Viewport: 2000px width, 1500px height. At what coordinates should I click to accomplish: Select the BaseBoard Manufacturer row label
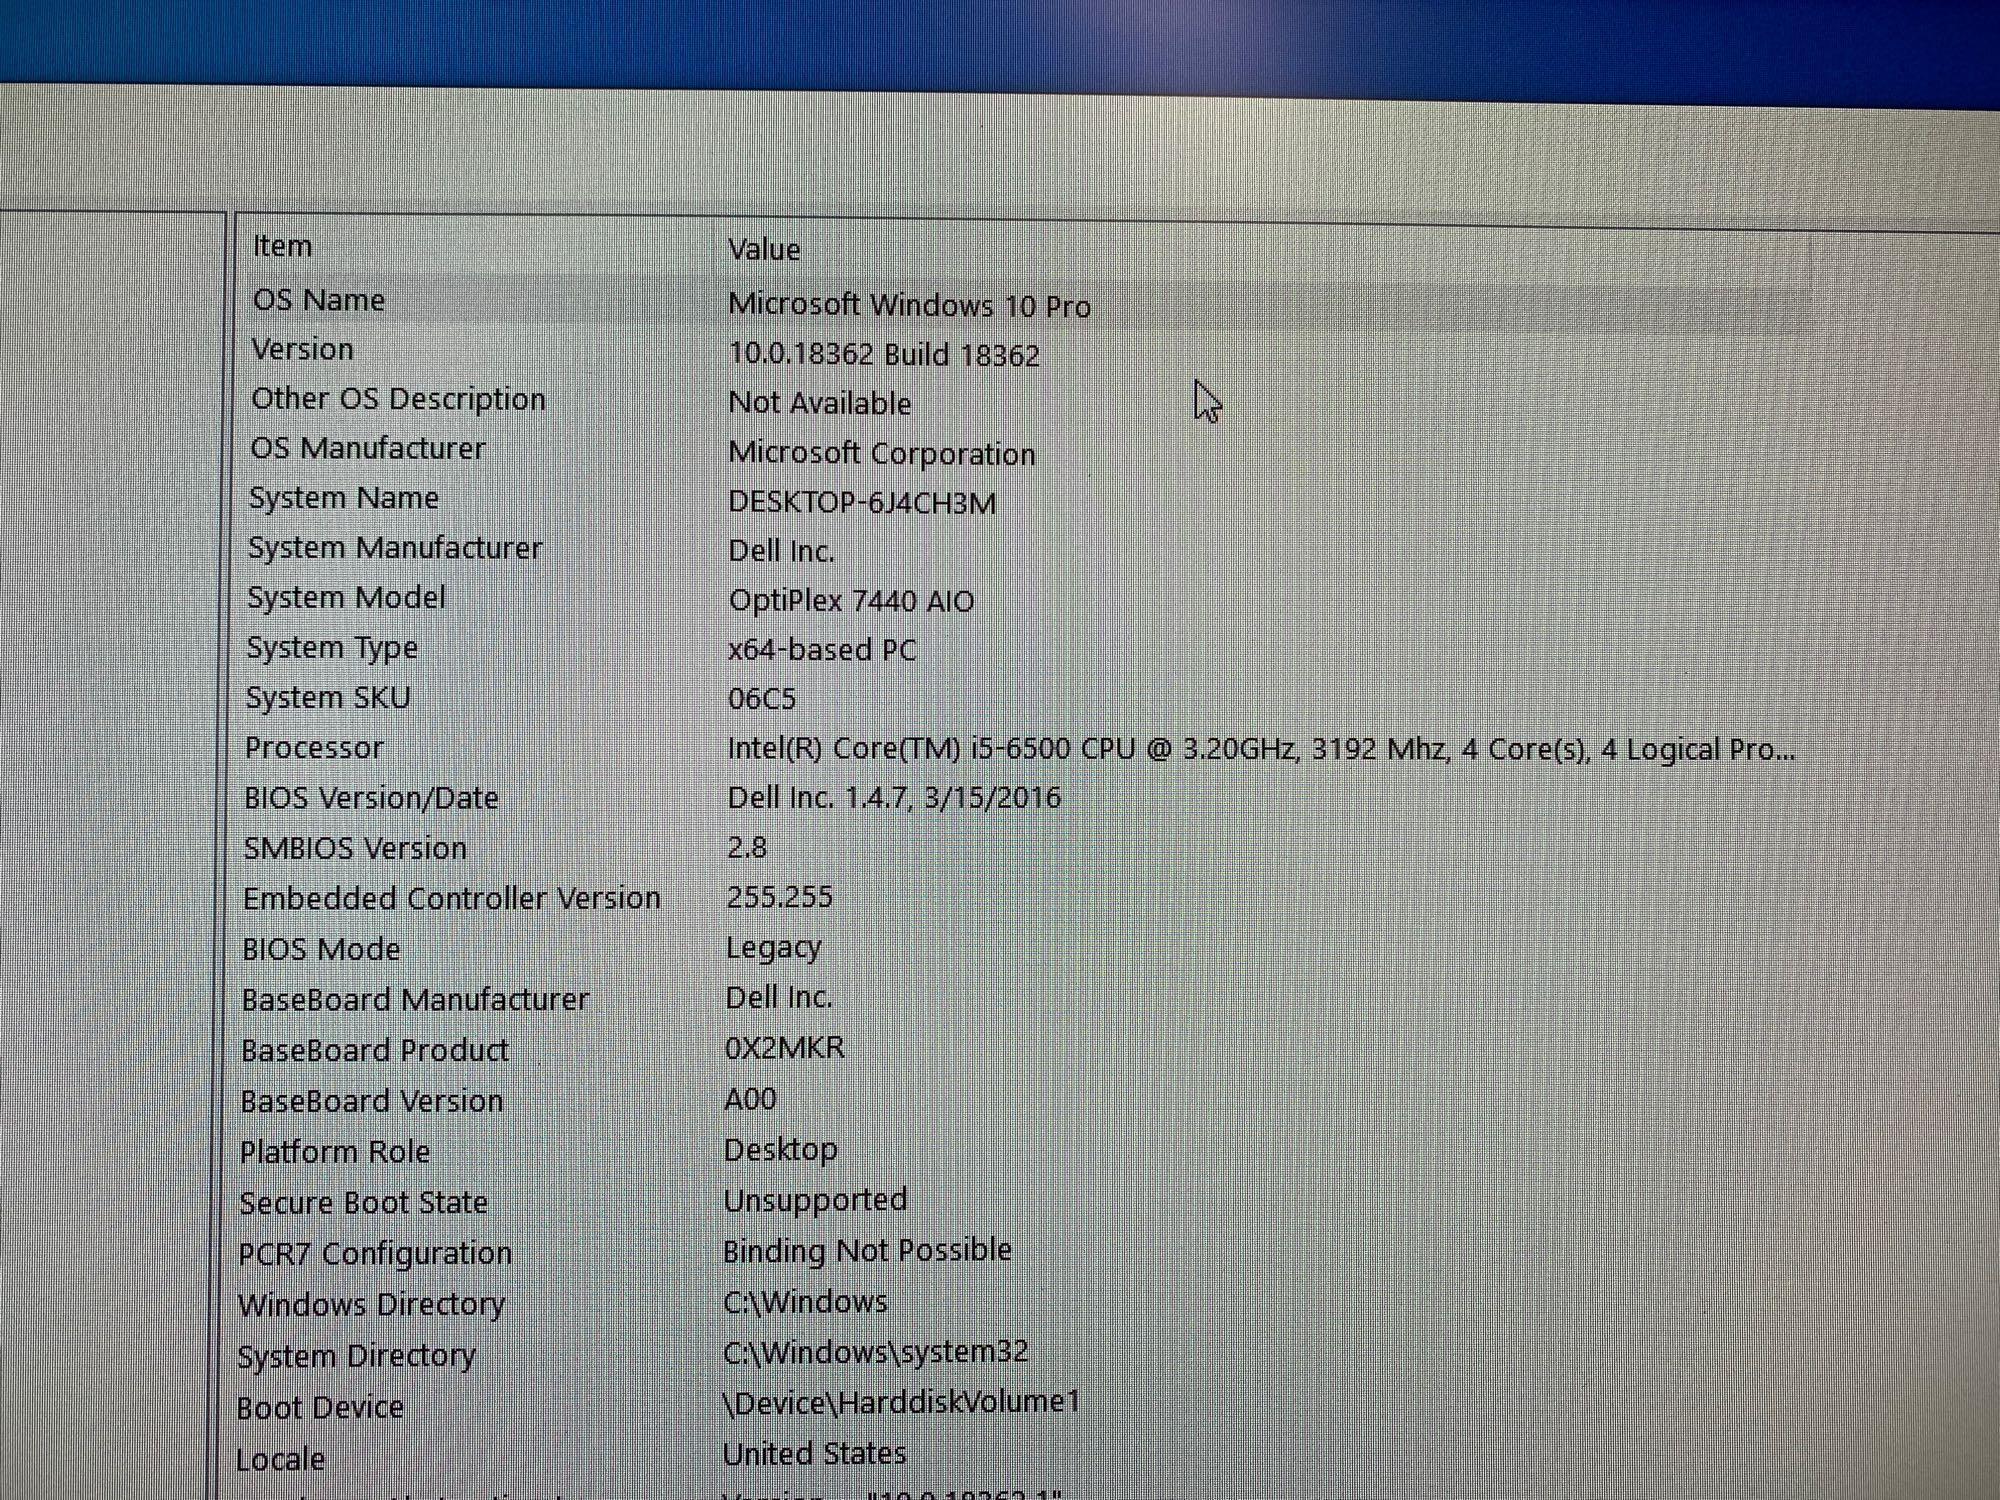(x=415, y=1000)
